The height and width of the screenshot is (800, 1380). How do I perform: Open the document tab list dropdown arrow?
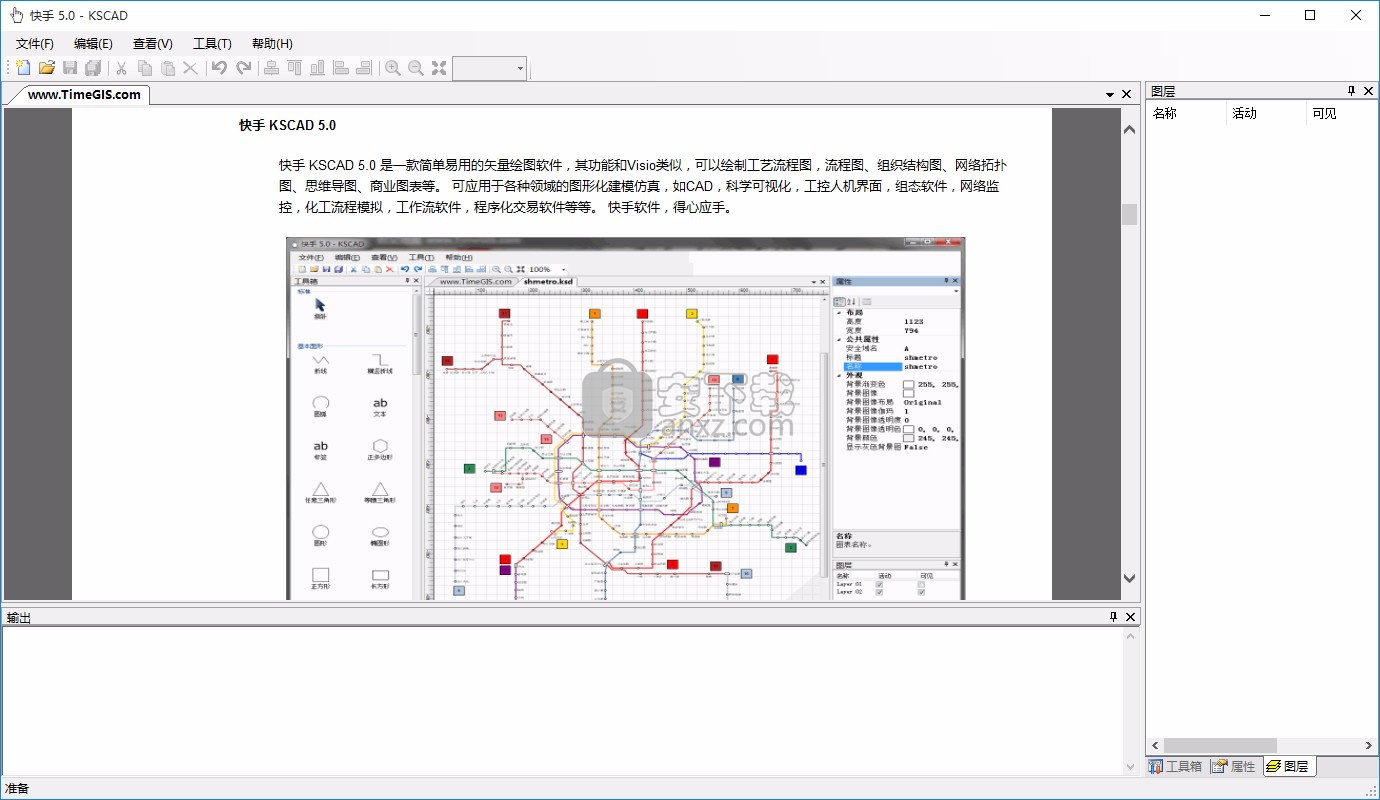pos(1110,95)
